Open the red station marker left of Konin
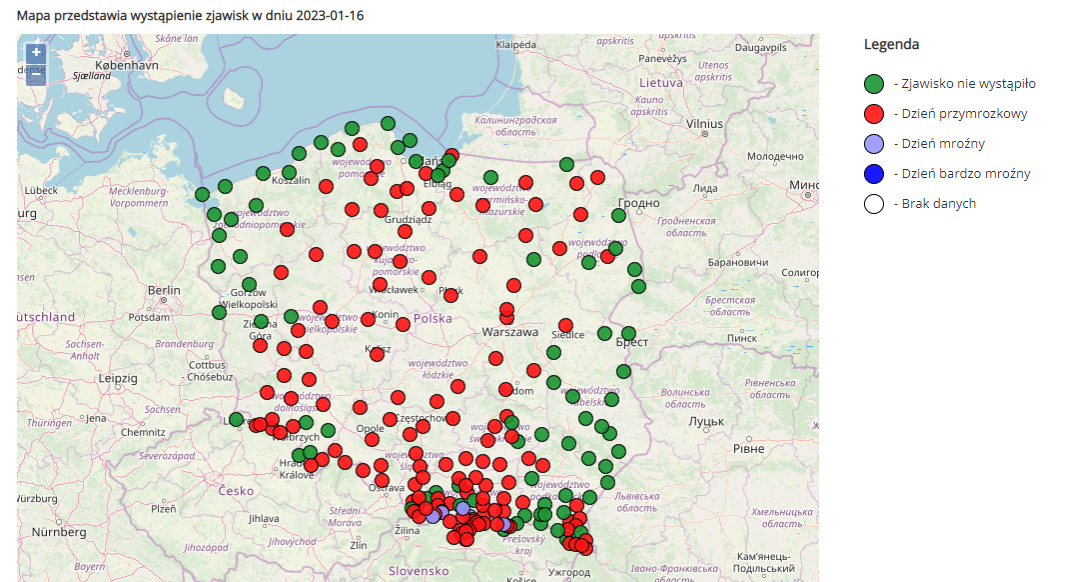This screenshot has width=1073, height=582. click(368, 319)
